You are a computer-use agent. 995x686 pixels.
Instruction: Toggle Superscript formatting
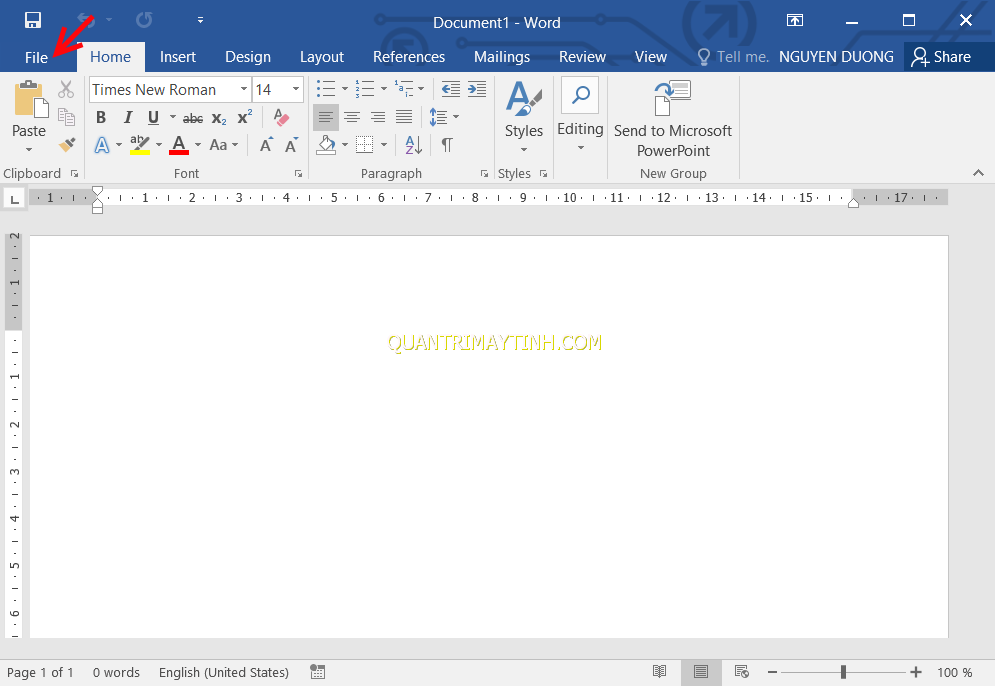coord(244,117)
